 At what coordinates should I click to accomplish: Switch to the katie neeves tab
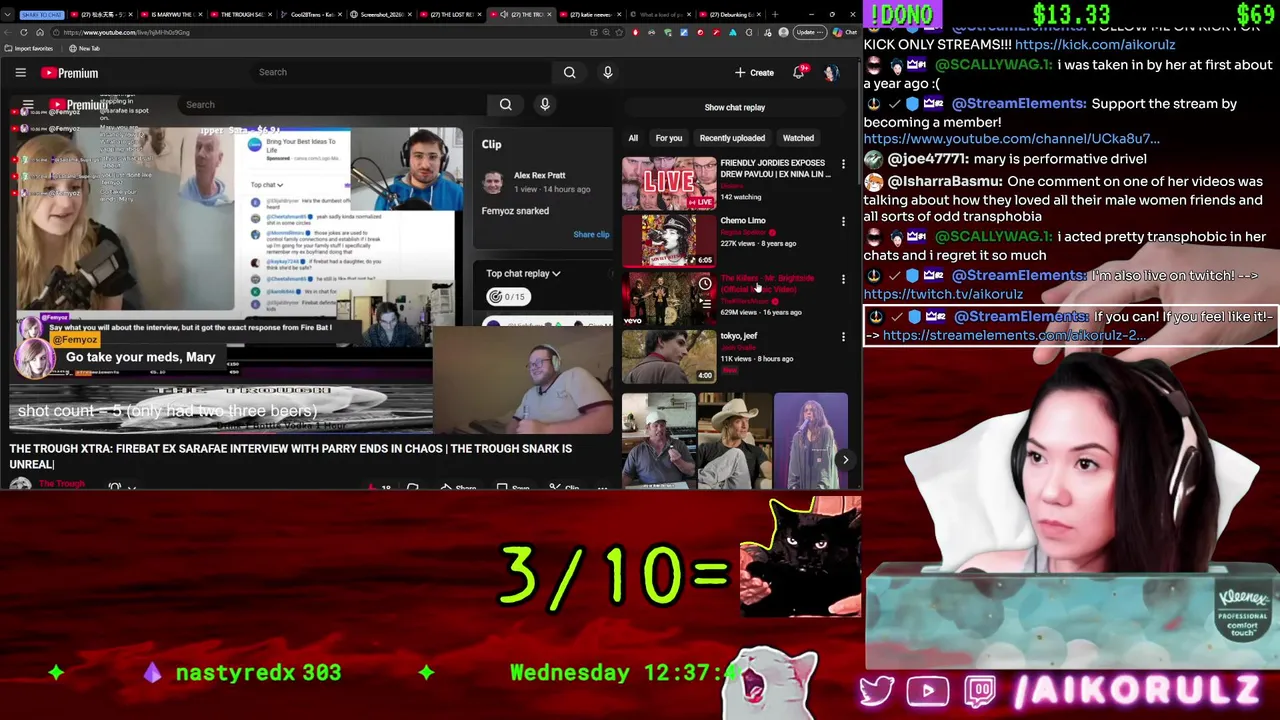coord(590,14)
